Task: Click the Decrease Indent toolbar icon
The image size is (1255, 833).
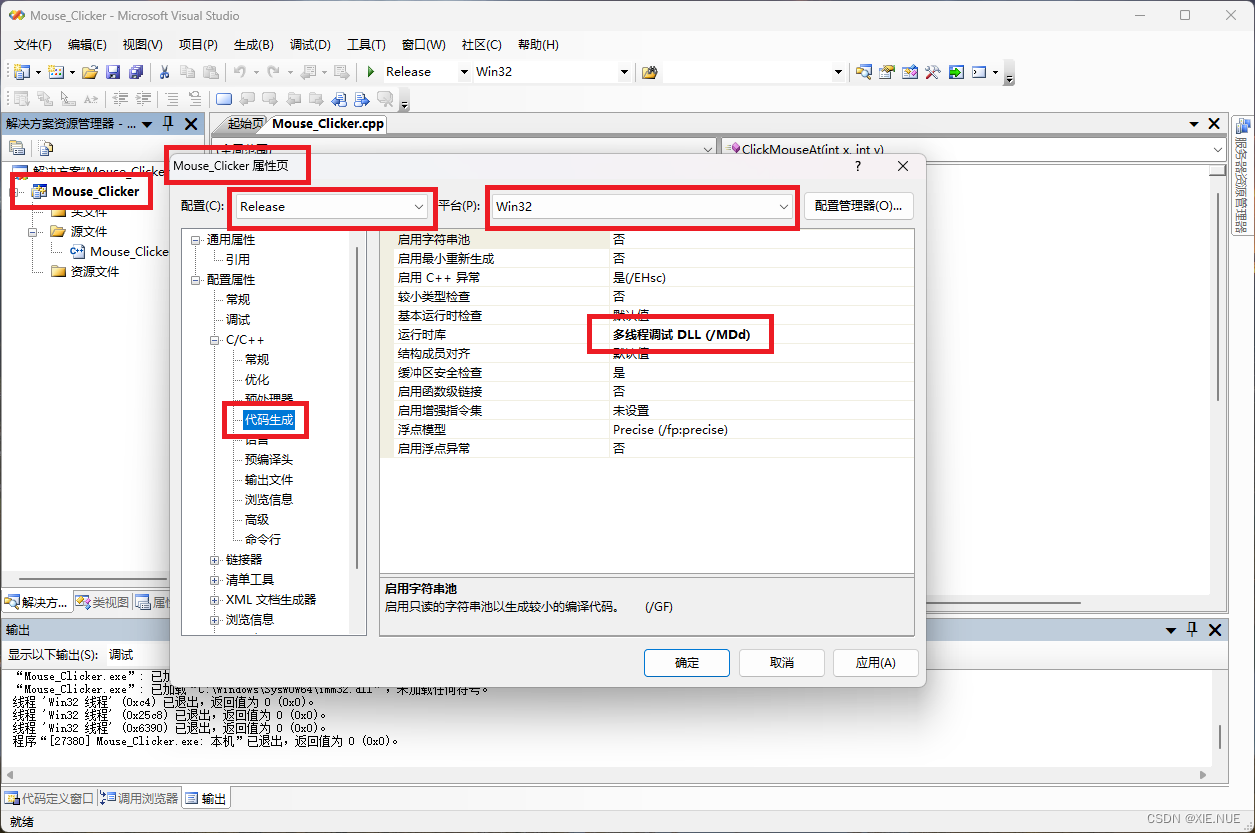Action: (x=120, y=98)
